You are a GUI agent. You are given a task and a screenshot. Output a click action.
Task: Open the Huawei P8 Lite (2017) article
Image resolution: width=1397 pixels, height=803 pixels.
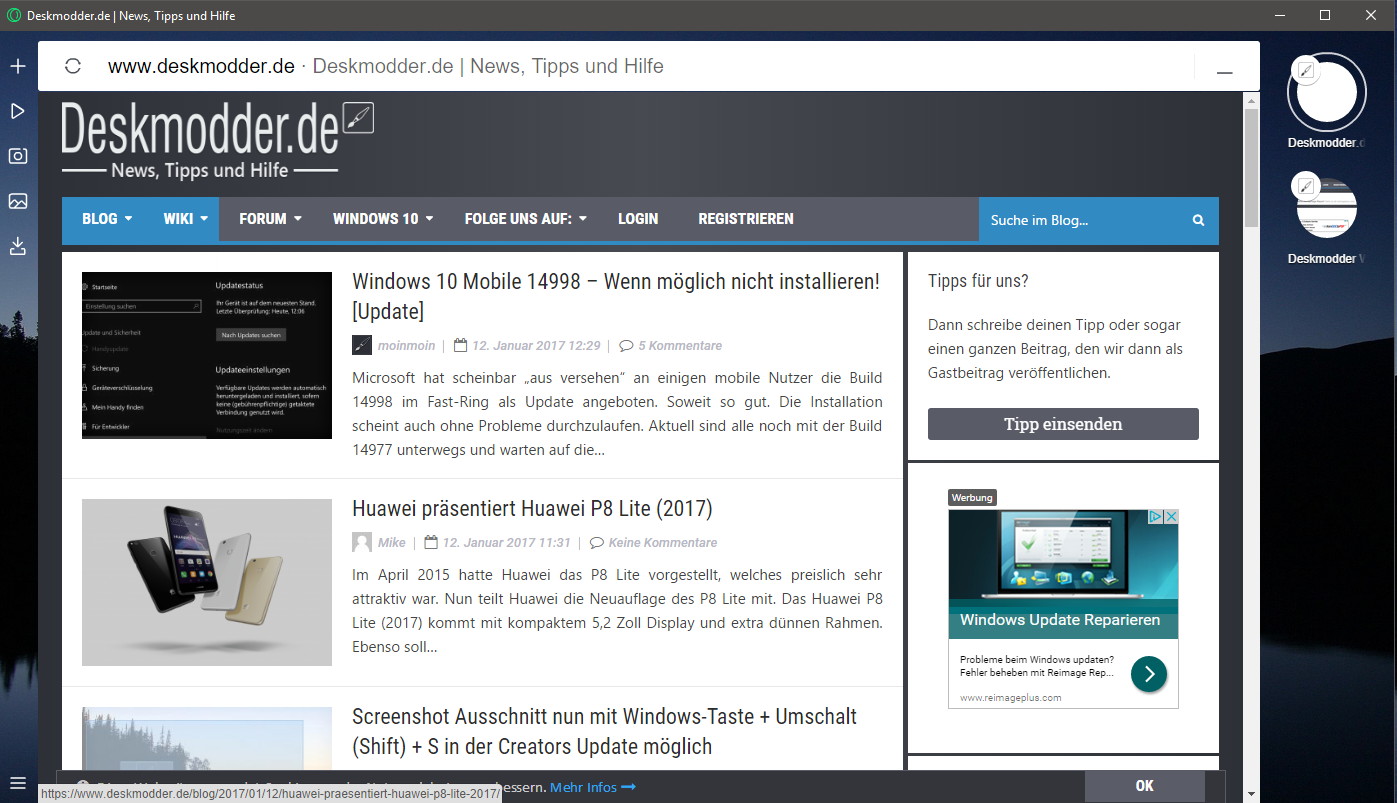point(532,508)
